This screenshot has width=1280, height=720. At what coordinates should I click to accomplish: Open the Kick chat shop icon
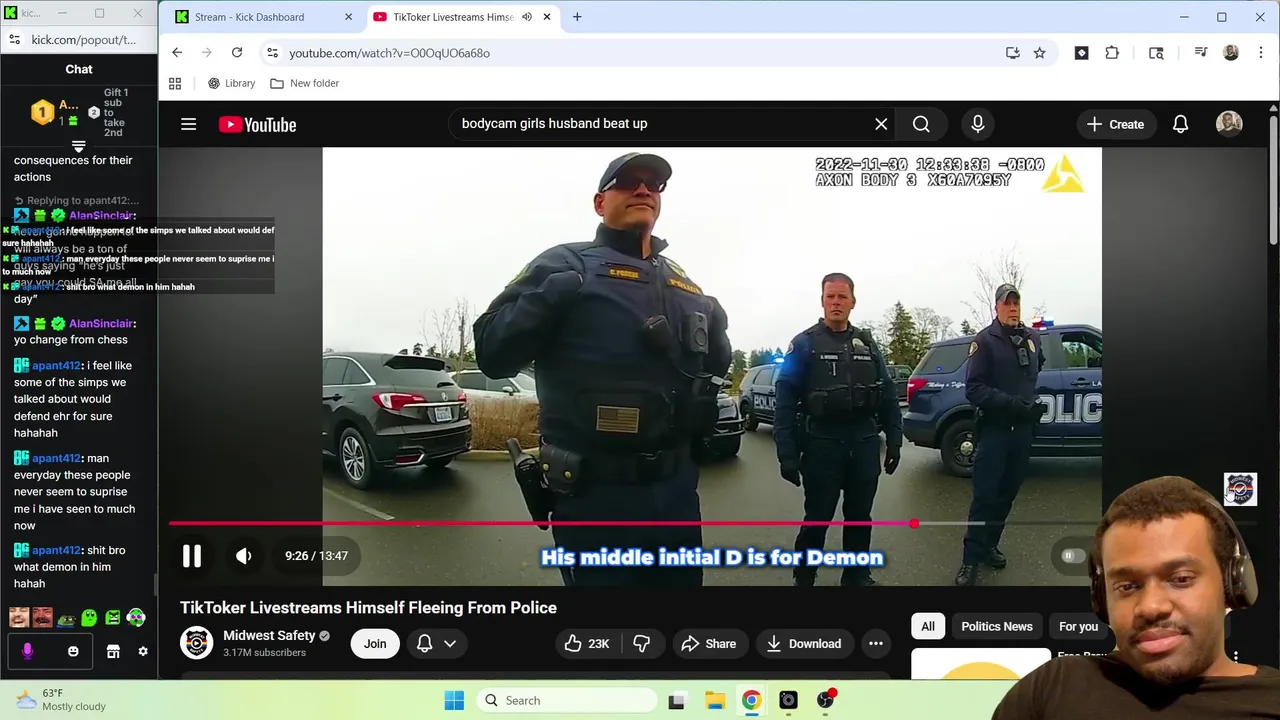click(113, 652)
